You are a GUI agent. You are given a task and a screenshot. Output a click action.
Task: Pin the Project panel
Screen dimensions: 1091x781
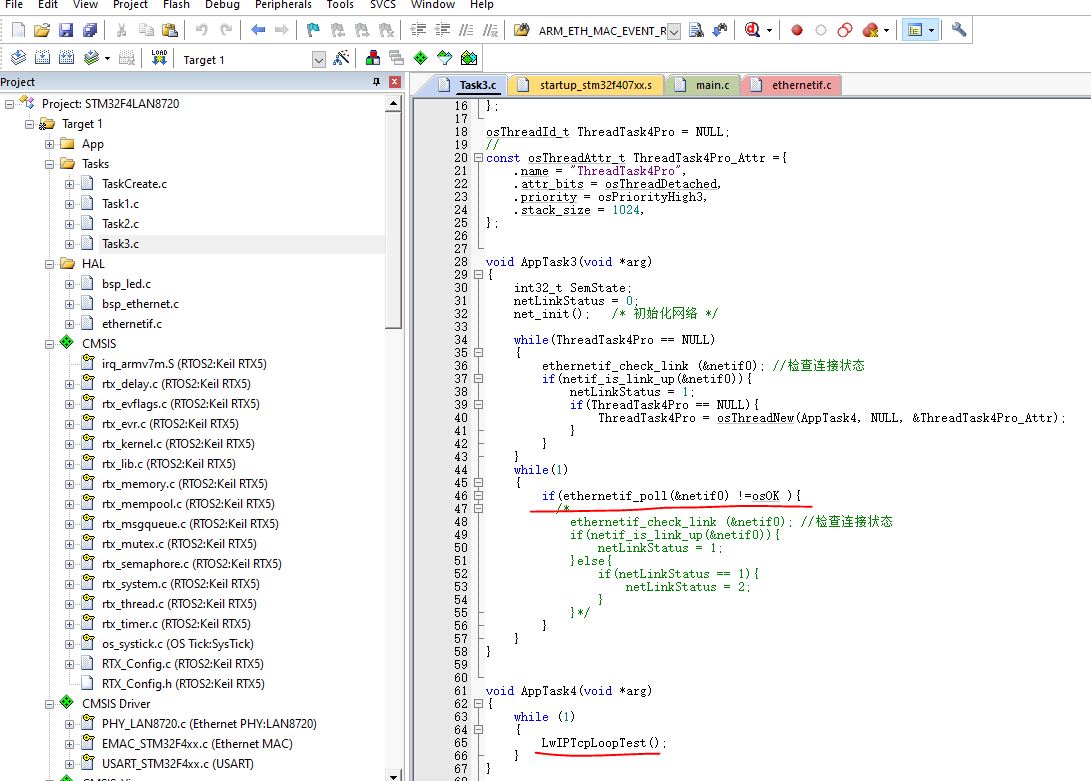pyautogui.click(x=376, y=82)
